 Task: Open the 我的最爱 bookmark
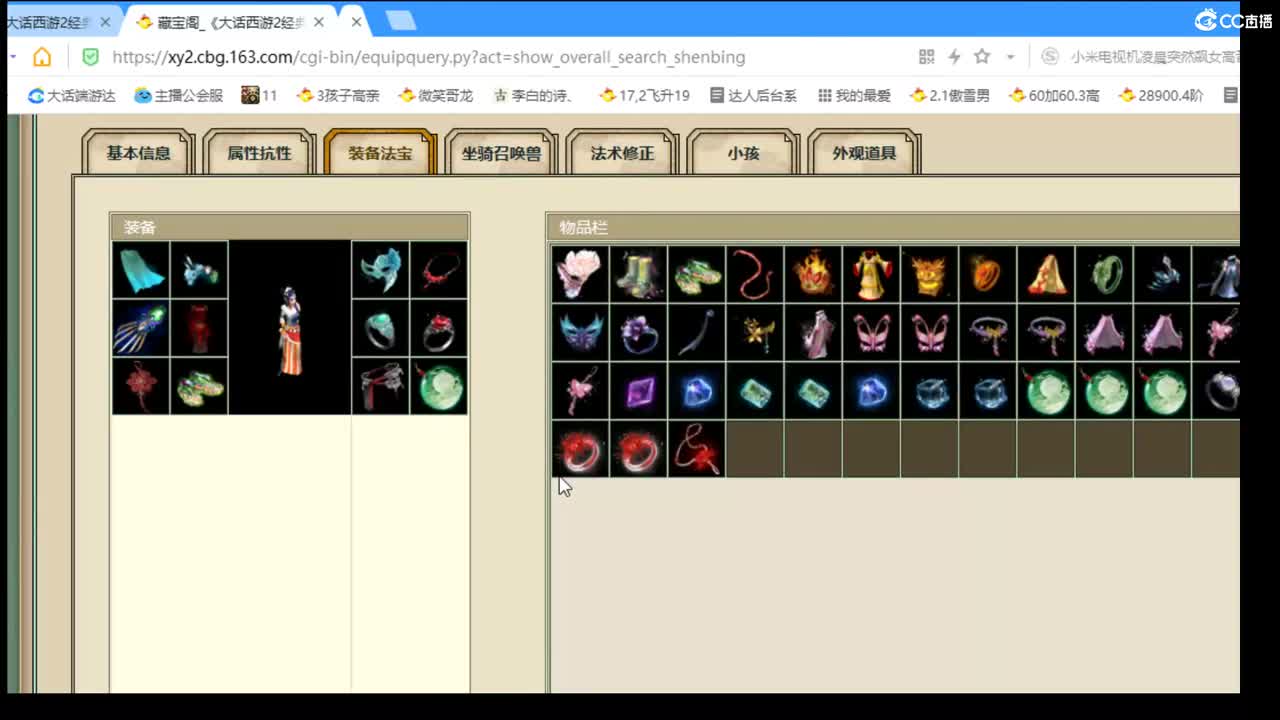pyautogui.click(x=855, y=96)
